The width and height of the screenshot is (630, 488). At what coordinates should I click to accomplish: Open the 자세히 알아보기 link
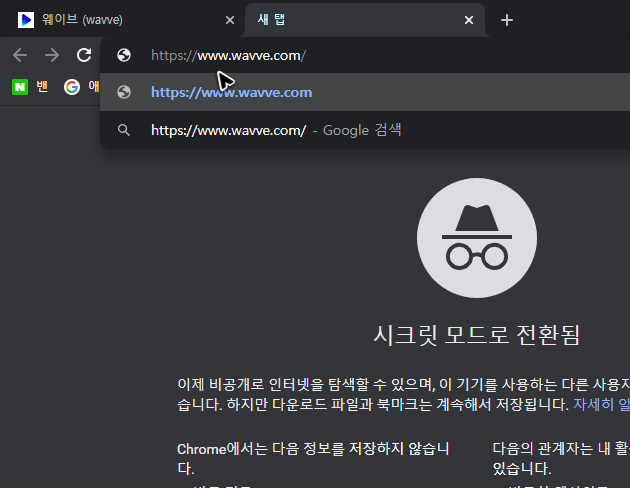(x=601, y=404)
